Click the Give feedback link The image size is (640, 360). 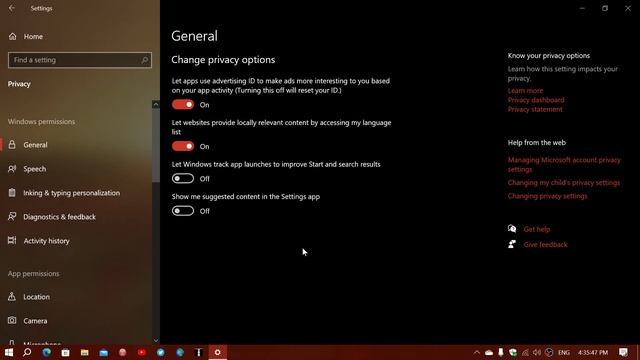pyautogui.click(x=545, y=244)
